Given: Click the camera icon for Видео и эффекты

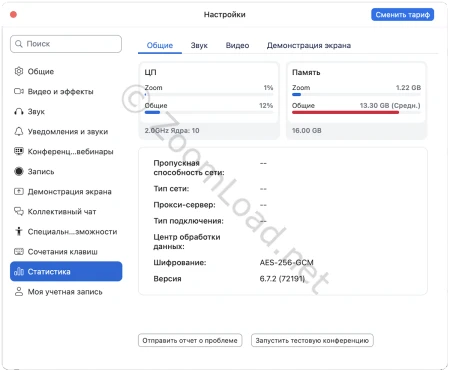Looking at the screenshot, I should click(19, 91).
